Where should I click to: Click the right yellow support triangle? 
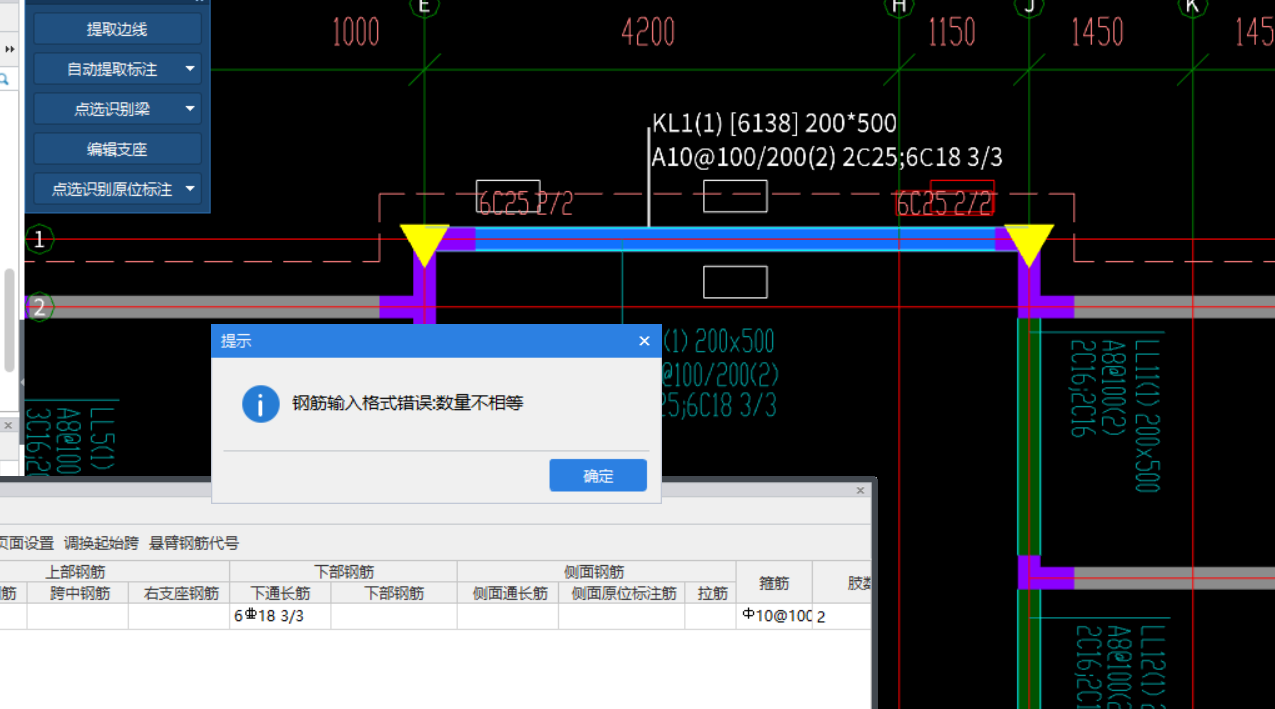coord(1029,243)
